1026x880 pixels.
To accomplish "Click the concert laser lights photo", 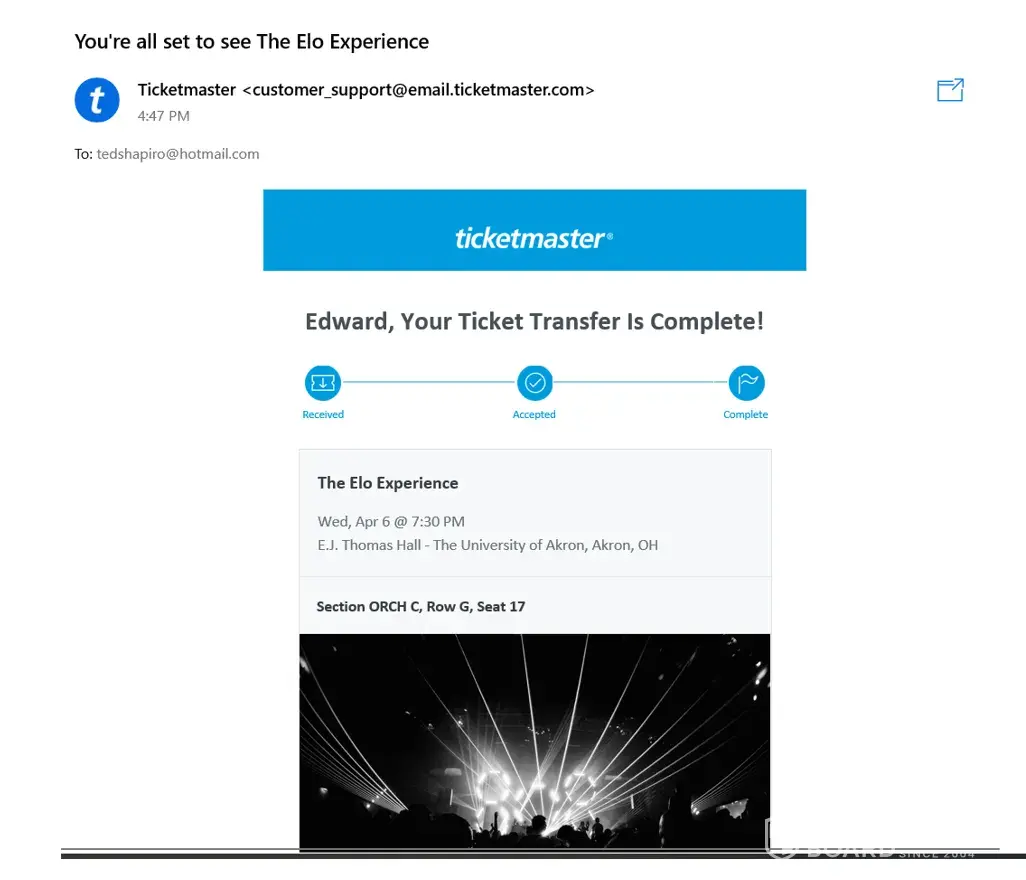I will (535, 742).
